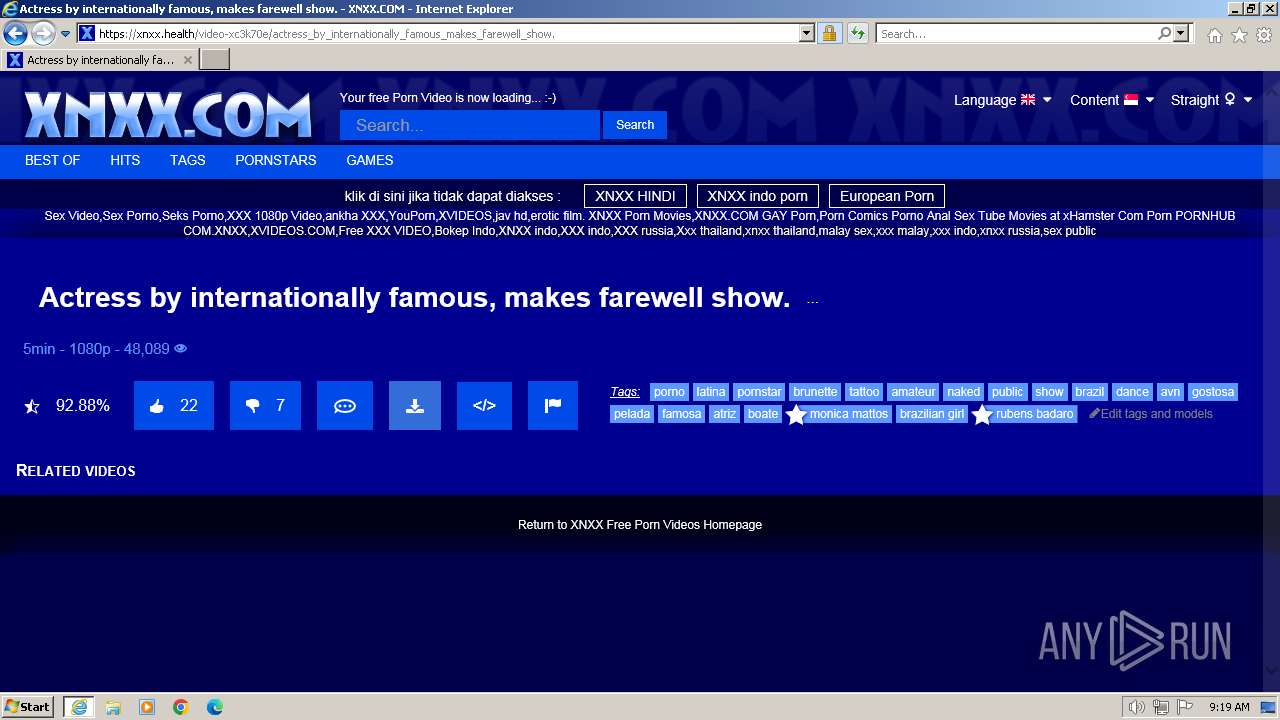Open the Favorites star icon

[1239, 35]
